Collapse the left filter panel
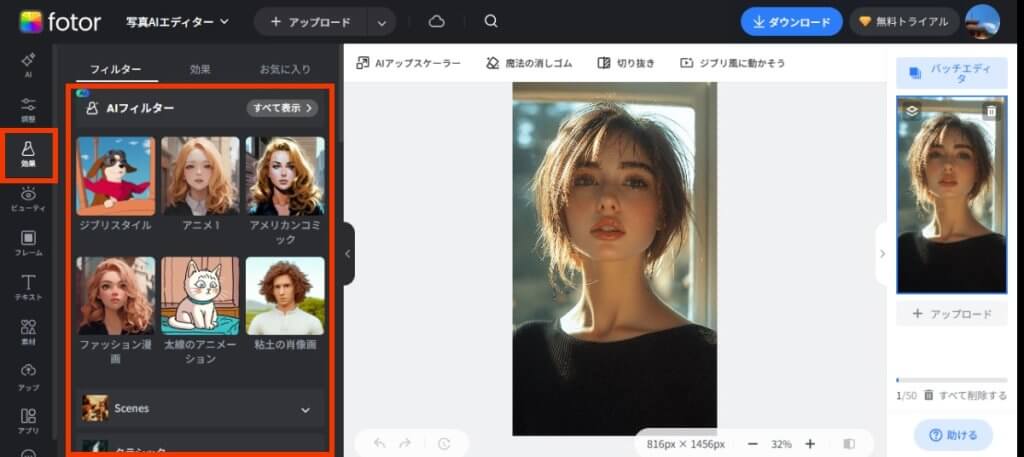This screenshot has height=457, width=1024. coord(347,253)
